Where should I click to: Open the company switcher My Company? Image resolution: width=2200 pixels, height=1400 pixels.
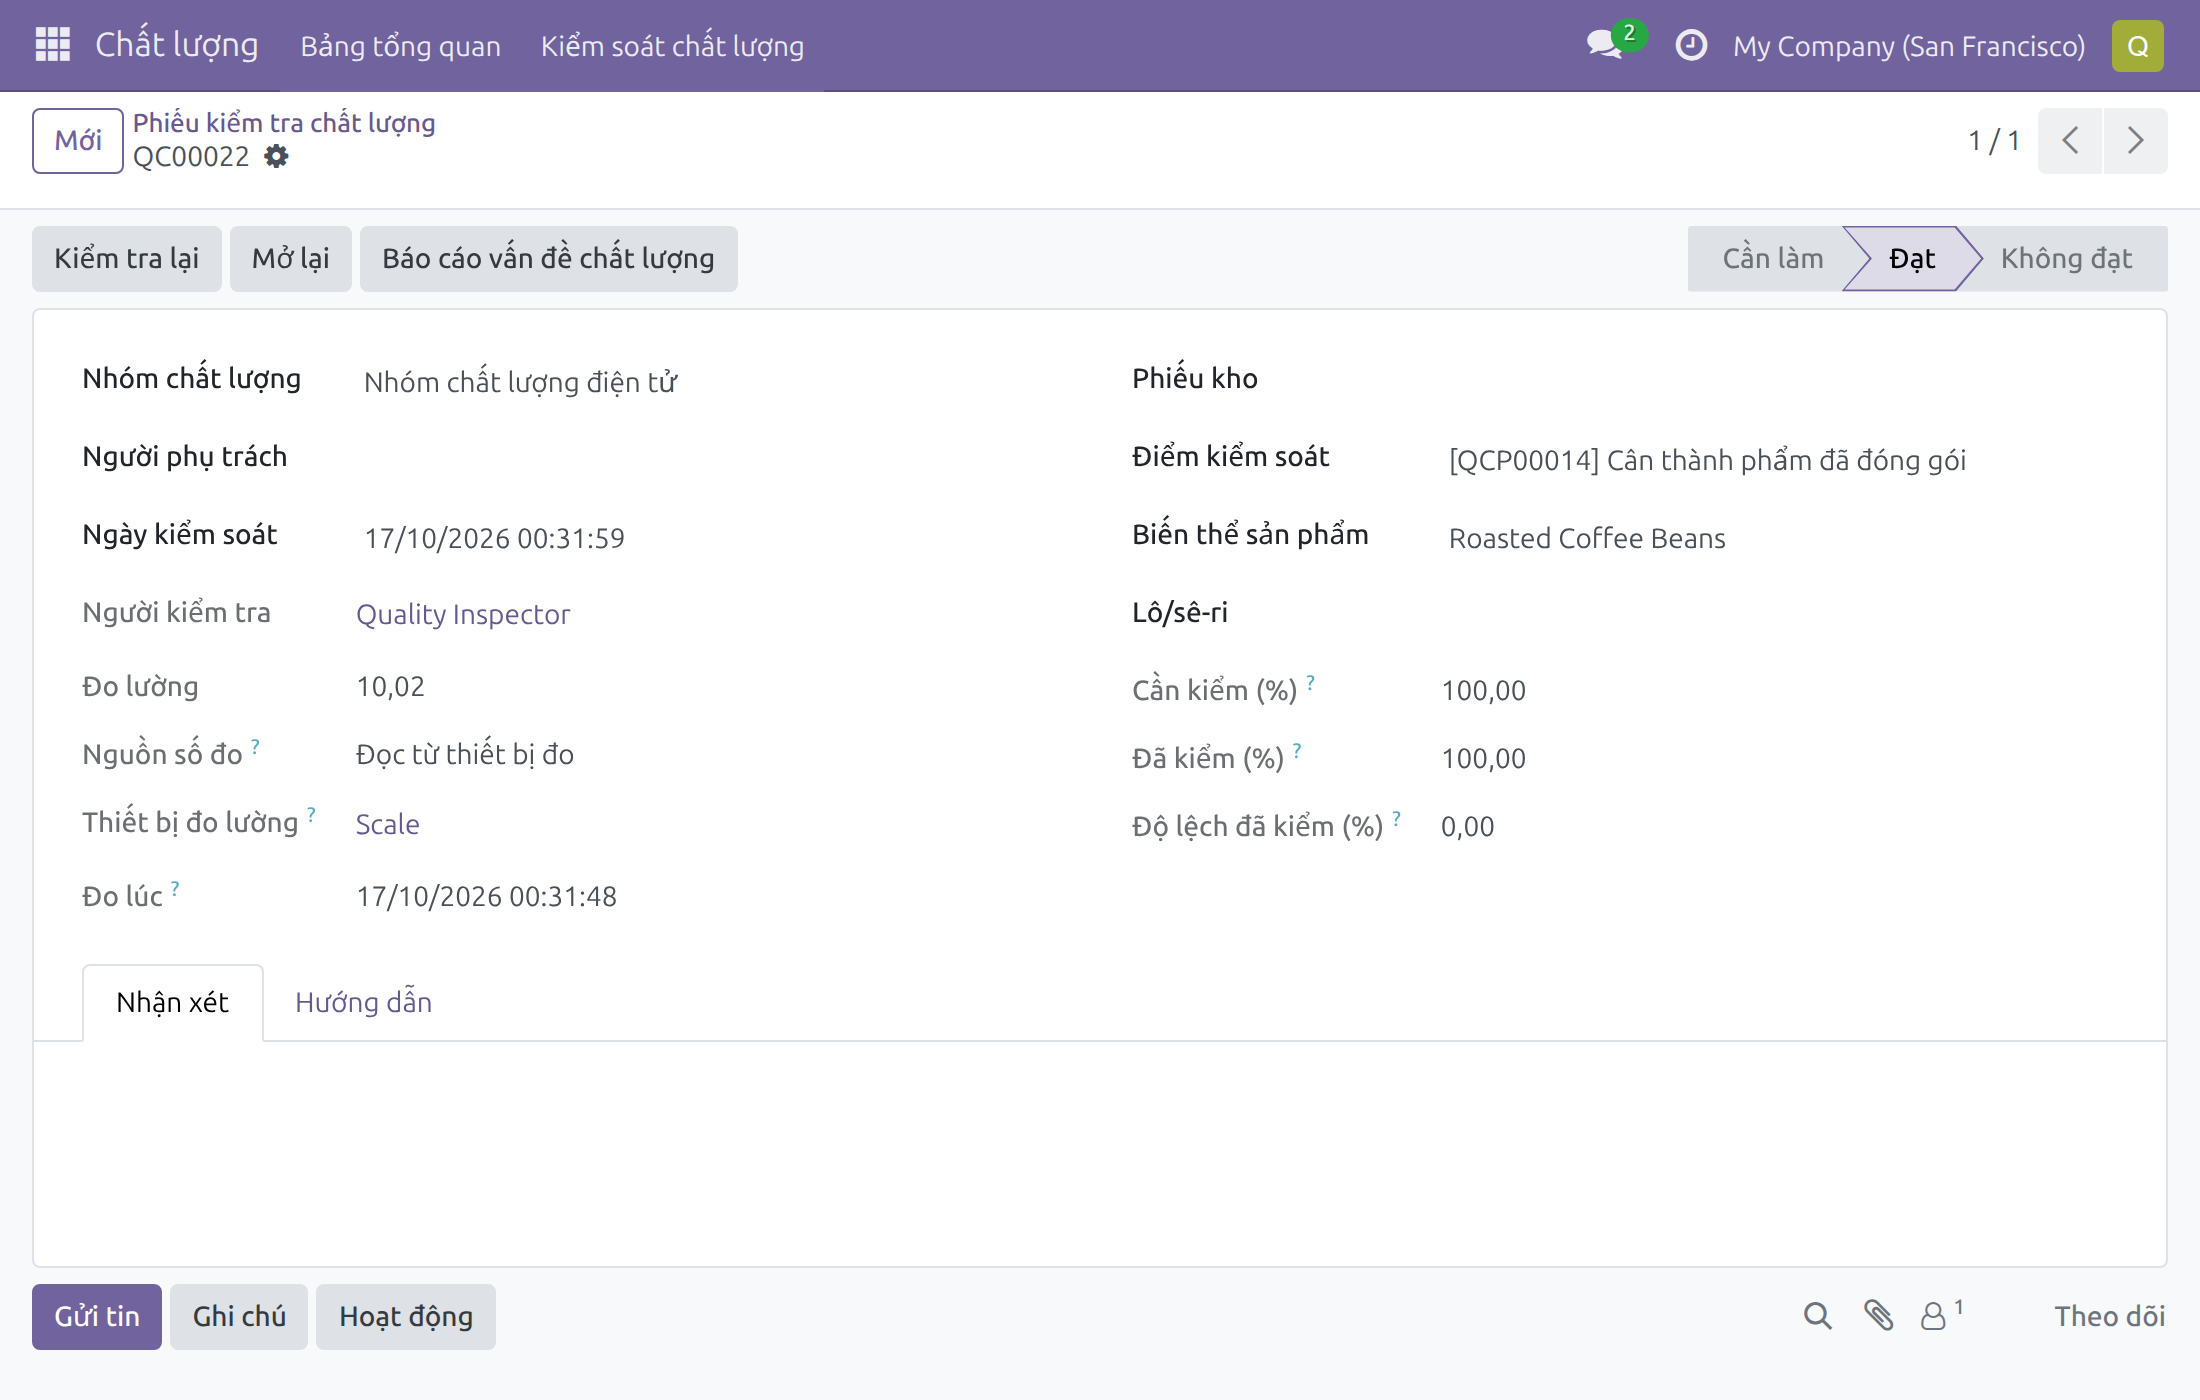(1909, 46)
